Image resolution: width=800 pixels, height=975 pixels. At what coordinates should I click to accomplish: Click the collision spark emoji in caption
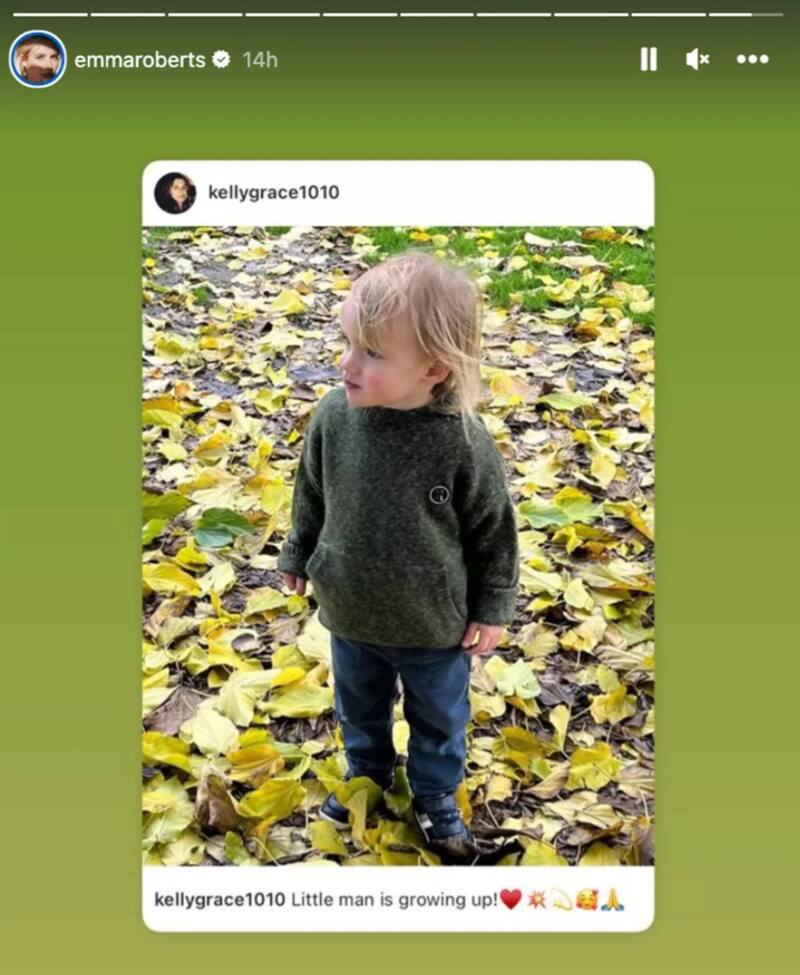click(x=536, y=899)
